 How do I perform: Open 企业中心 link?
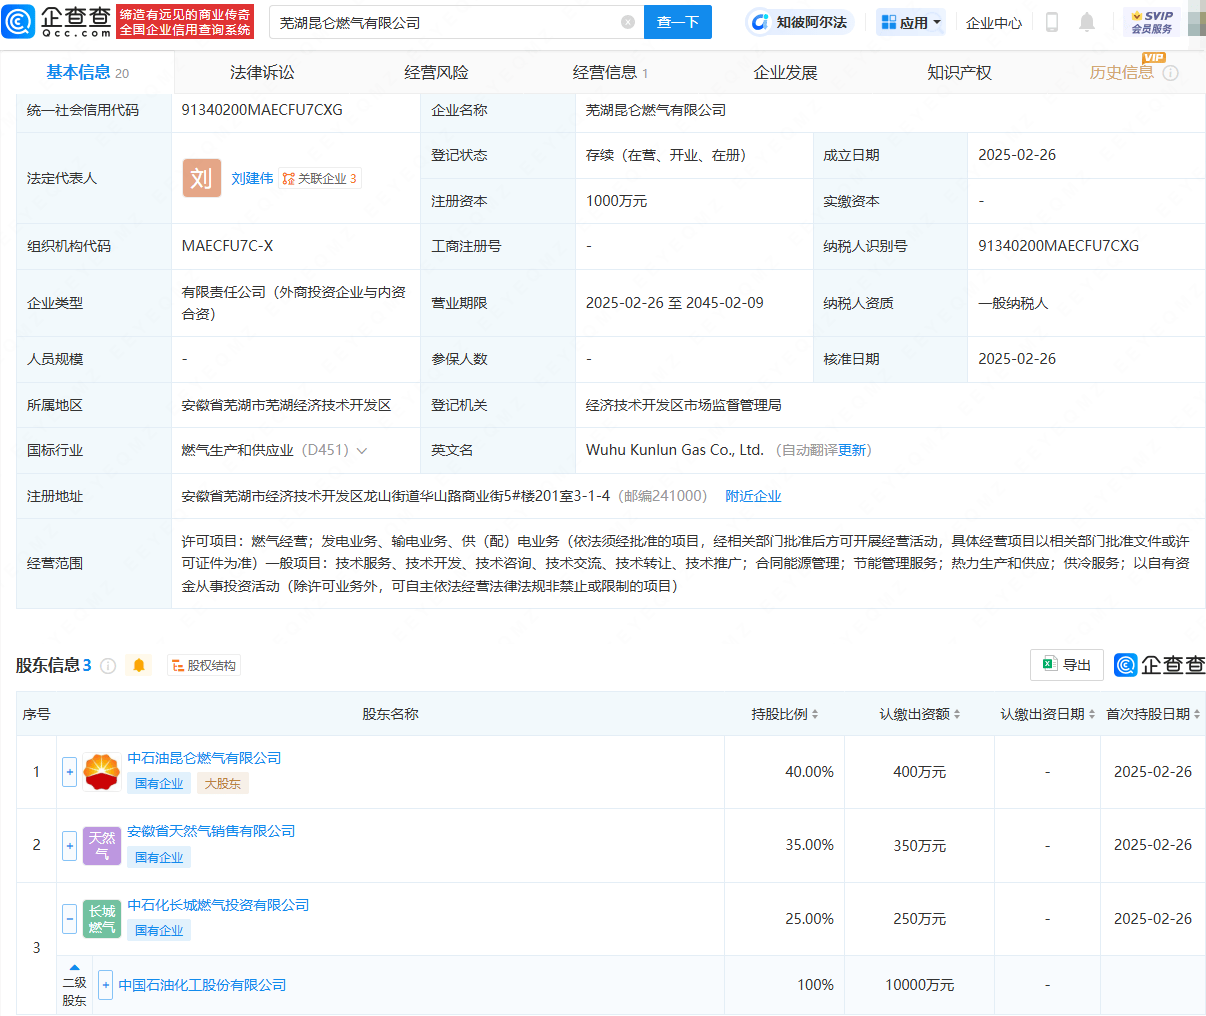coord(994,22)
